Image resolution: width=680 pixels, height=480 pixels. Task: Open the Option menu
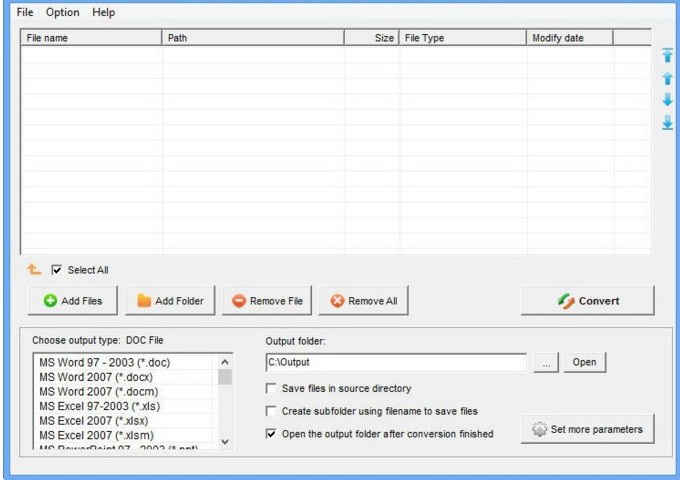click(x=62, y=12)
